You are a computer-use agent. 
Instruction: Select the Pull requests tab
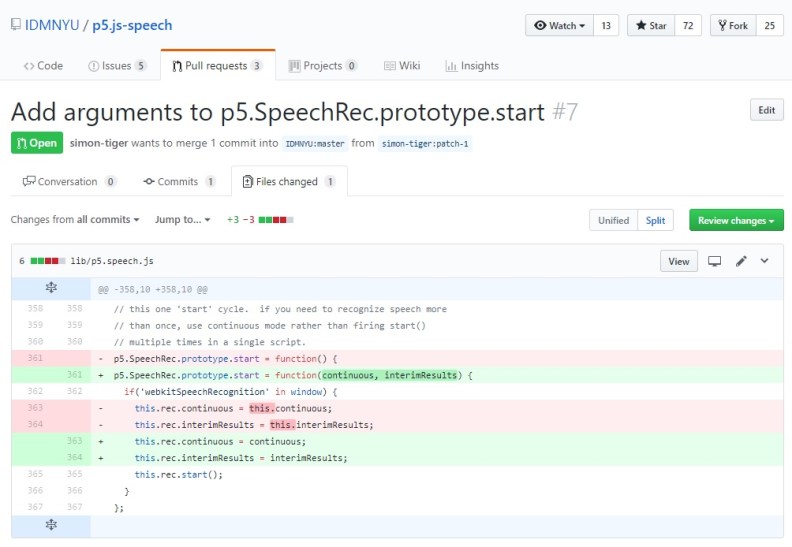[x=218, y=66]
